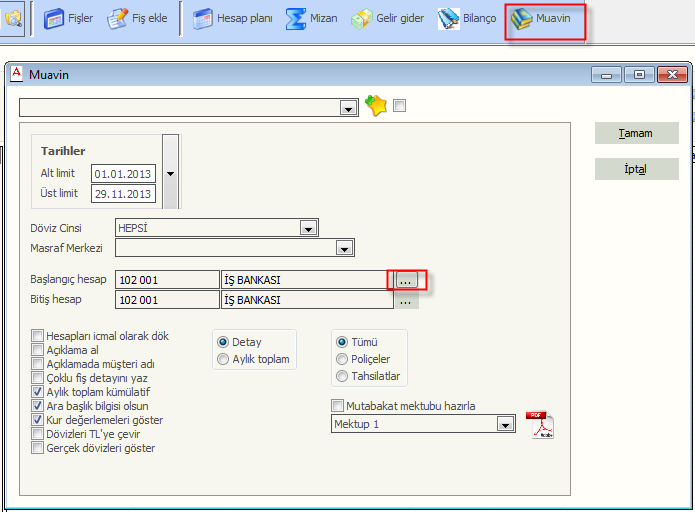Click the İptal button
This screenshot has width=695, height=512.
coord(636,169)
